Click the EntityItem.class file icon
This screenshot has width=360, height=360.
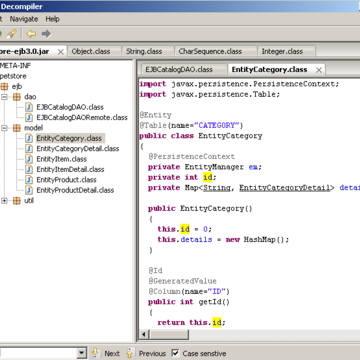tap(29, 159)
